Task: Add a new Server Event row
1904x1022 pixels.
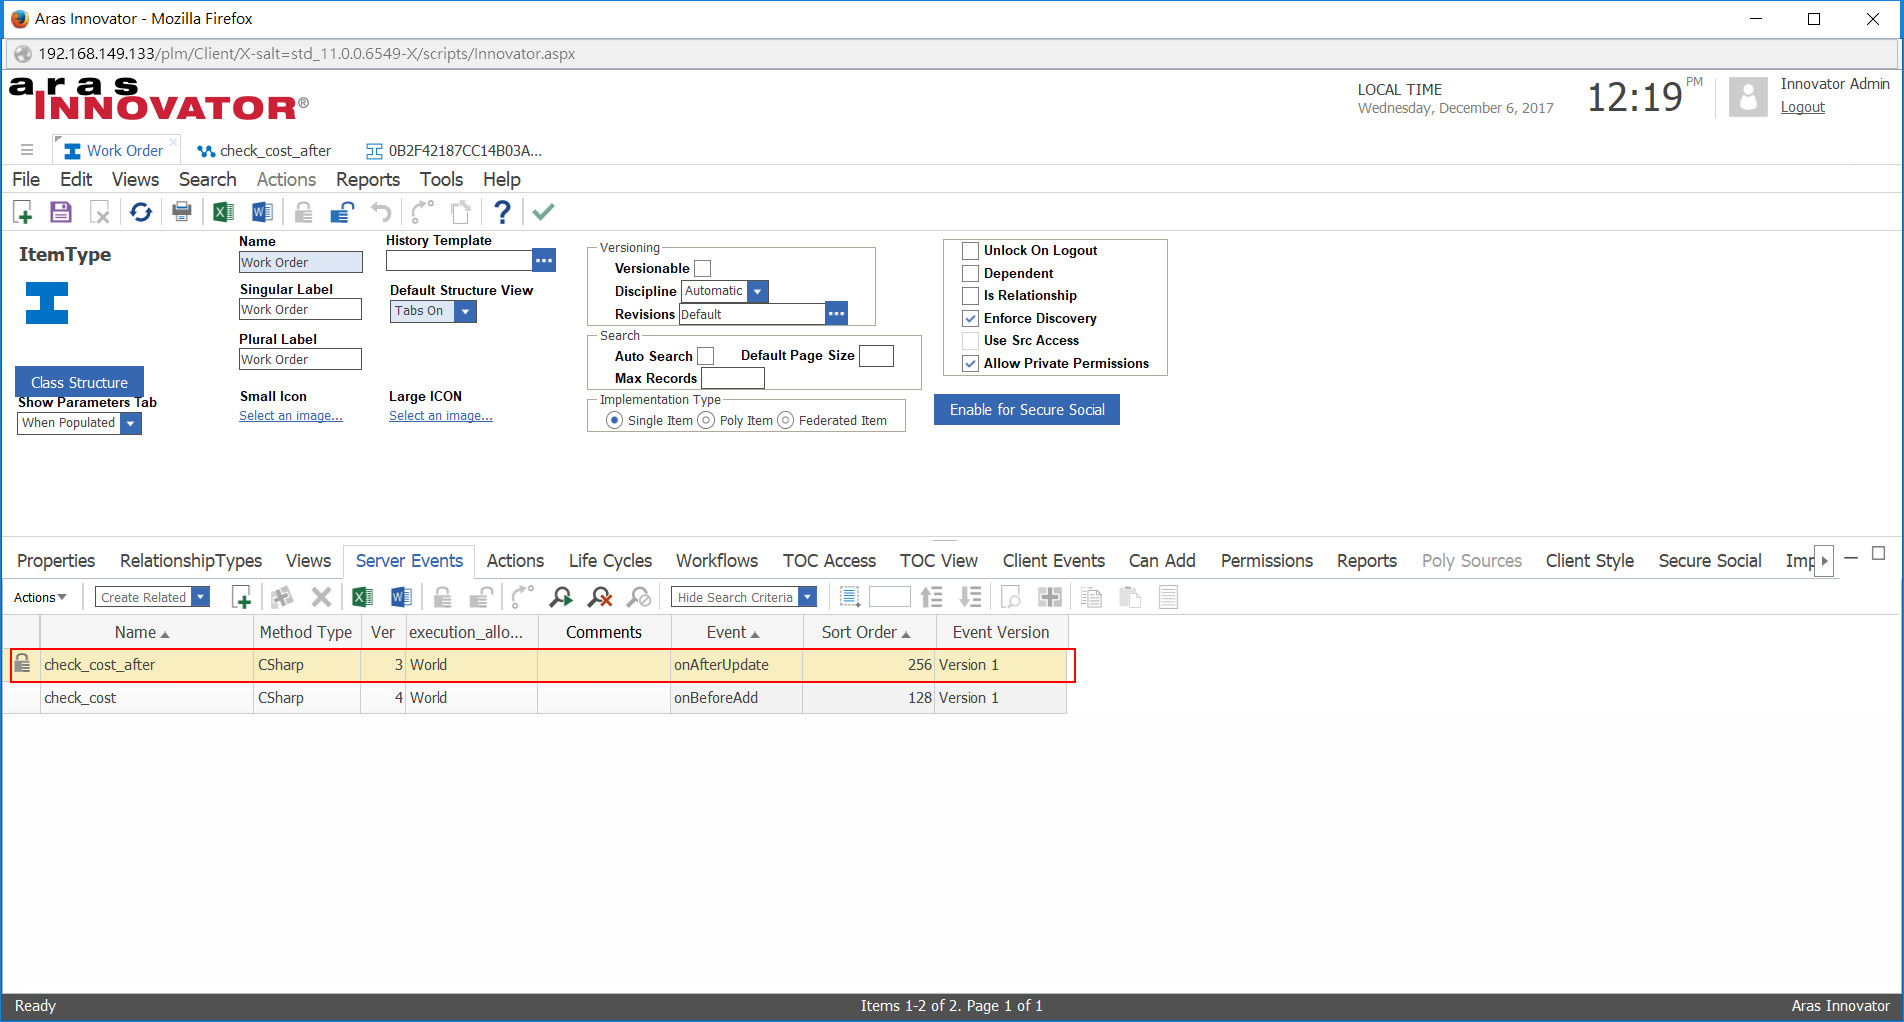Action: tap(241, 597)
